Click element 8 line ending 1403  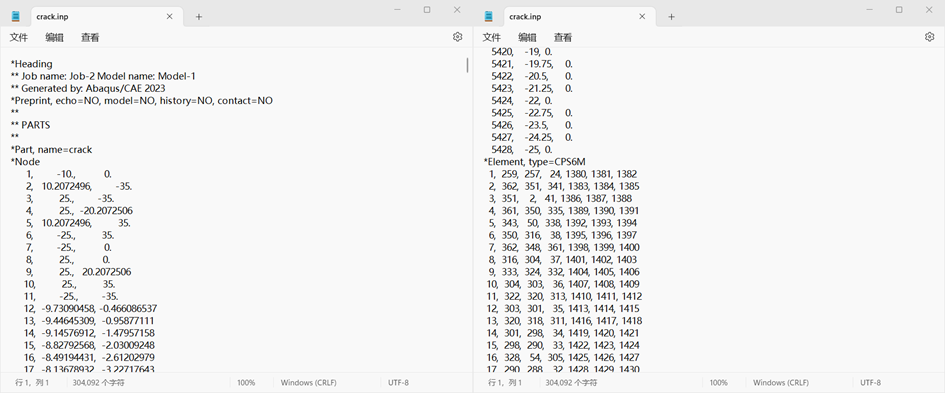pos(563,260)
